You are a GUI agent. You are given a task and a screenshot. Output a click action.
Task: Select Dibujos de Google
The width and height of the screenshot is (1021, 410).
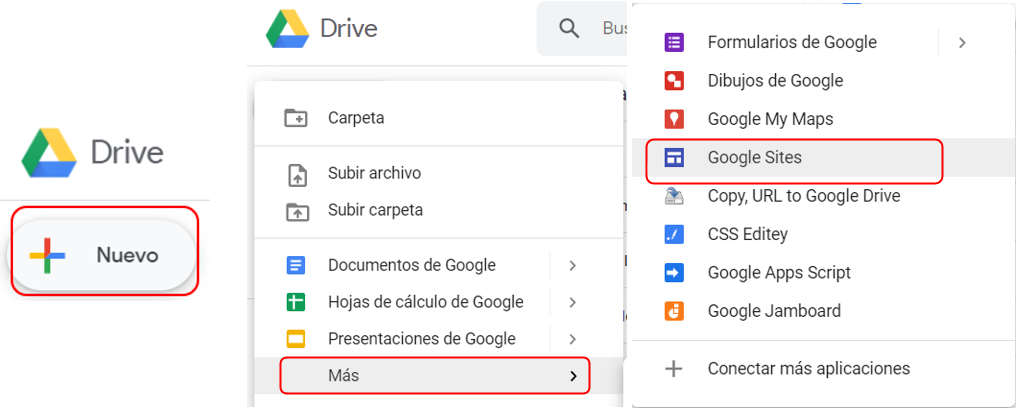[x=775, y=81]
